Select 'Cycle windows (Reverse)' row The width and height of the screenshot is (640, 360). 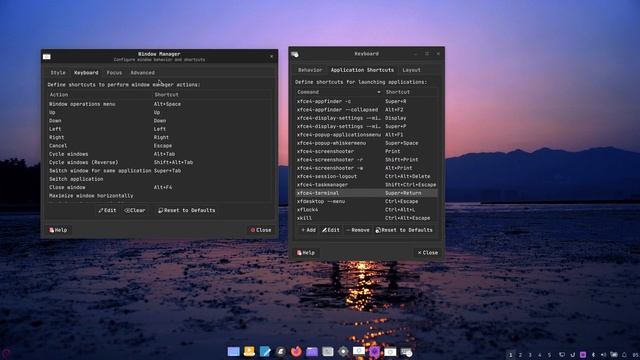pos(160,162)
